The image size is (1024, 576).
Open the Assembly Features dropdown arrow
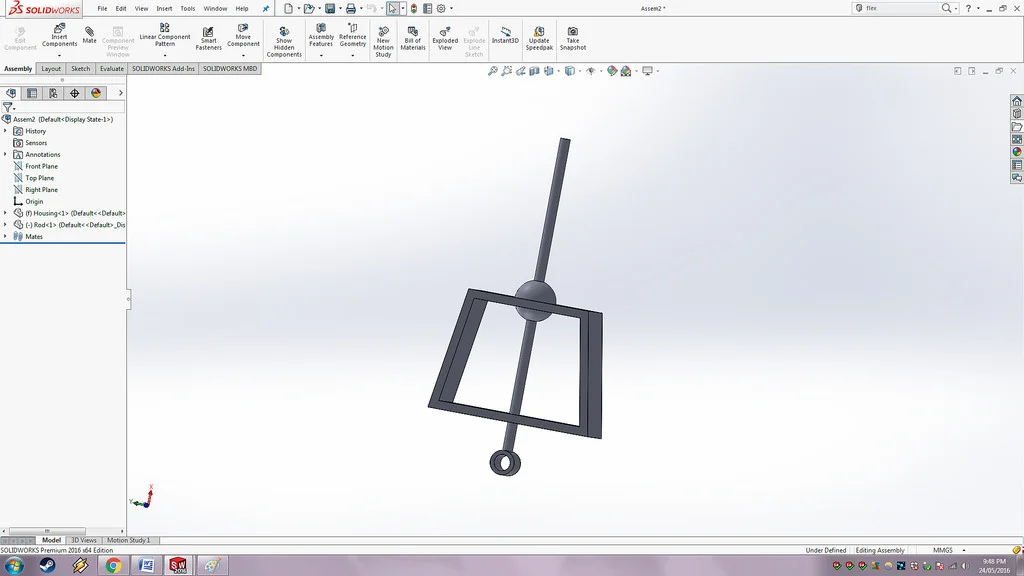(x=321, y=56)
